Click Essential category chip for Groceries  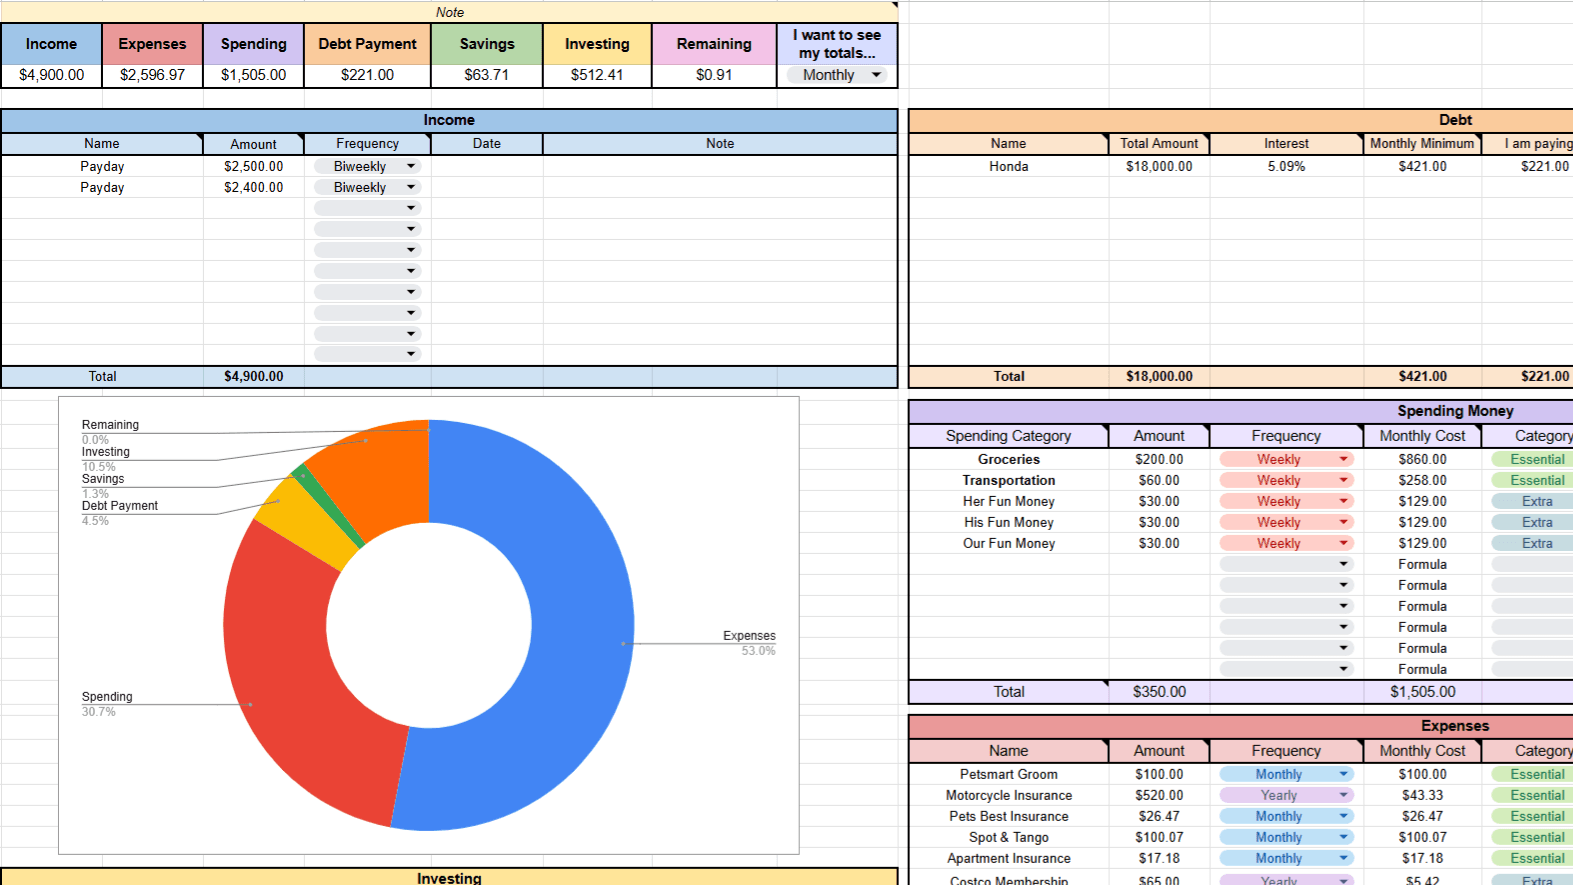click(1533, 460)
